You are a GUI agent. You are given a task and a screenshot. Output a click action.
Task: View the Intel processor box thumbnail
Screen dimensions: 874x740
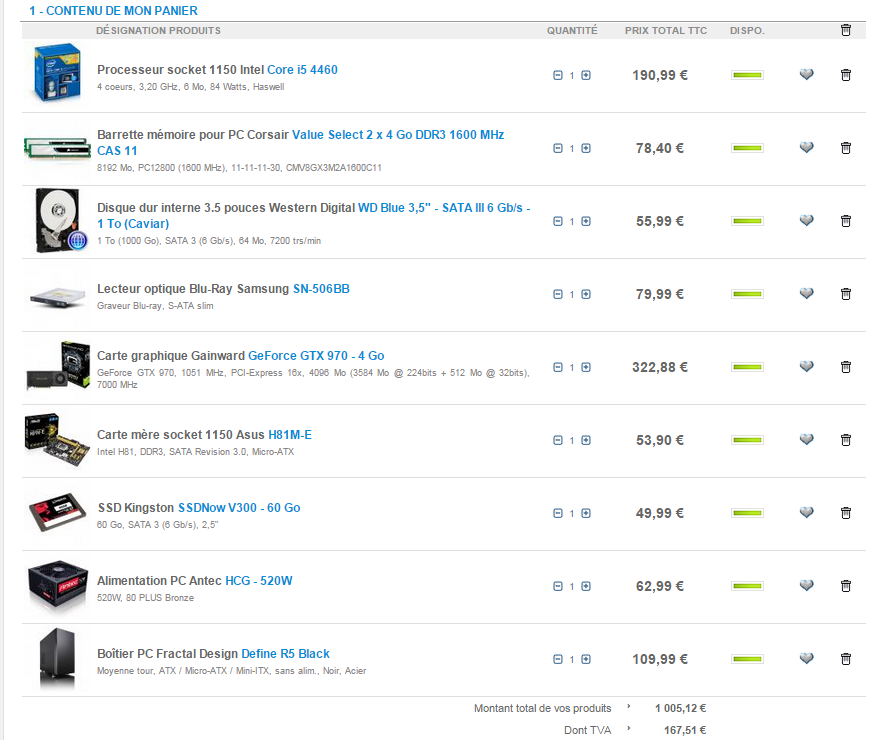57,72
